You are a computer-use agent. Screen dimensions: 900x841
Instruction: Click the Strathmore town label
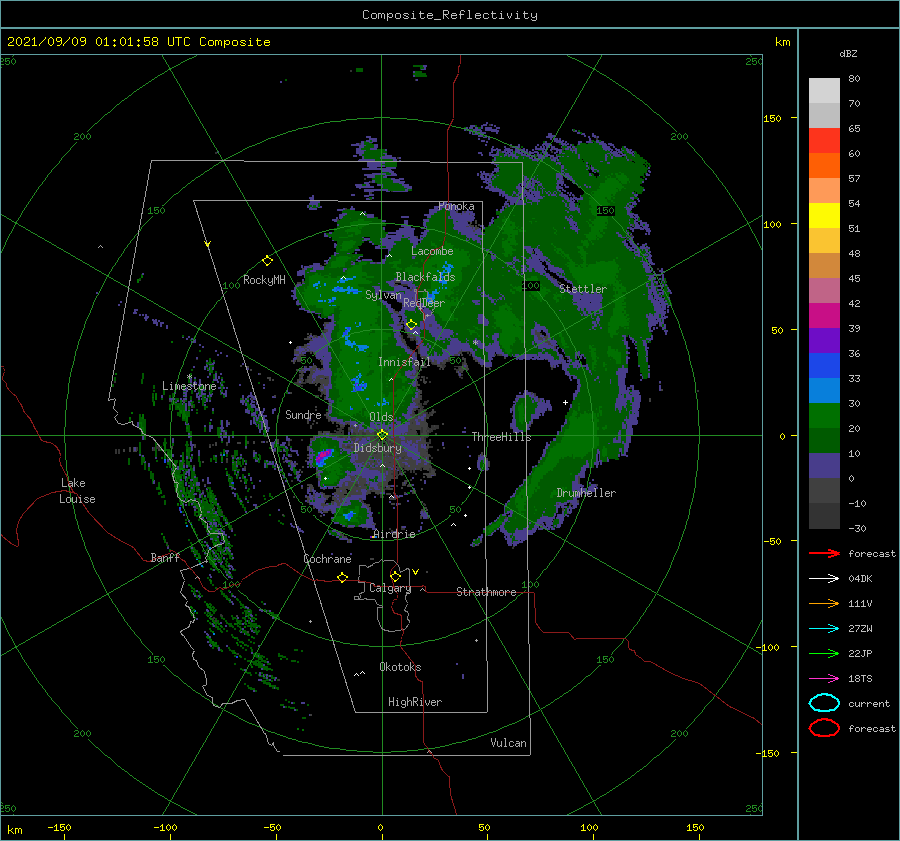coord(486,592)
